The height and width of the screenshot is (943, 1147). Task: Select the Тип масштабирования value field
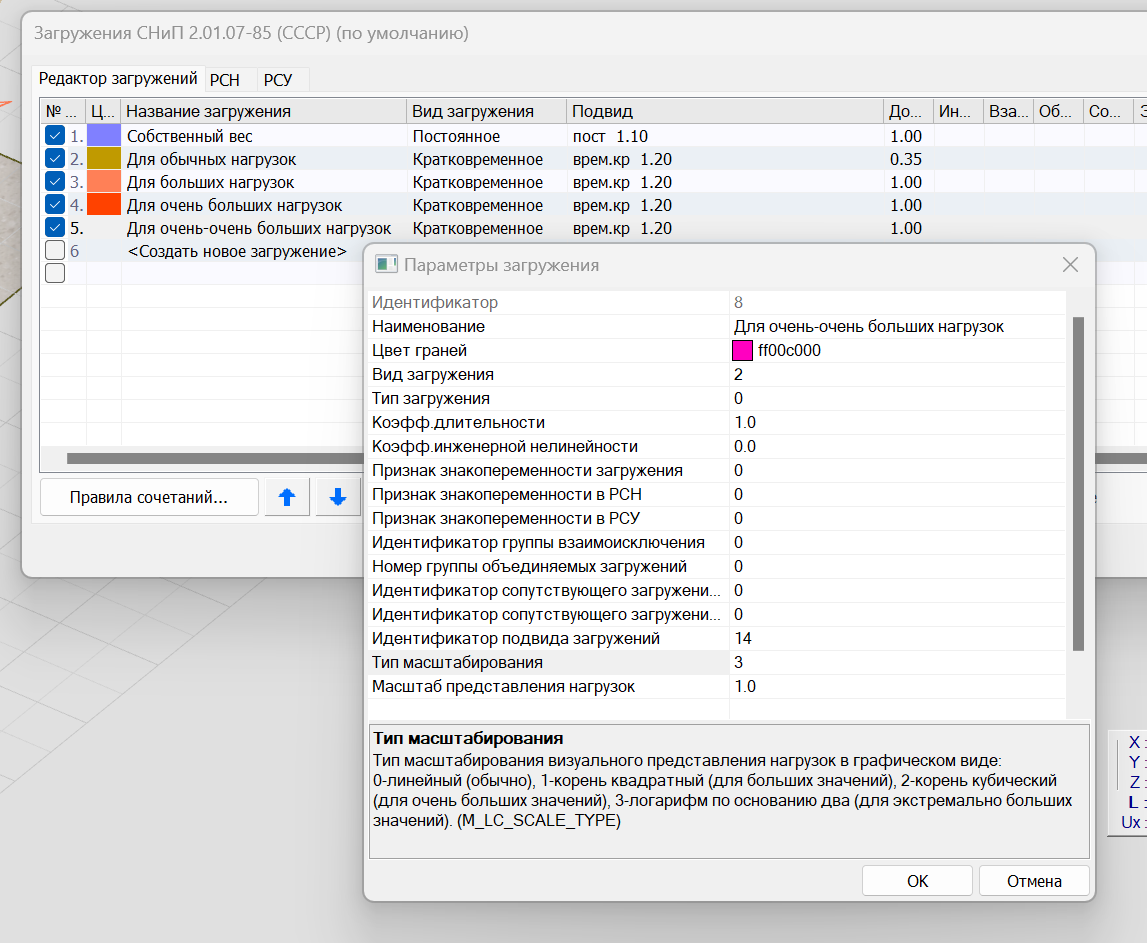point(895,663)
